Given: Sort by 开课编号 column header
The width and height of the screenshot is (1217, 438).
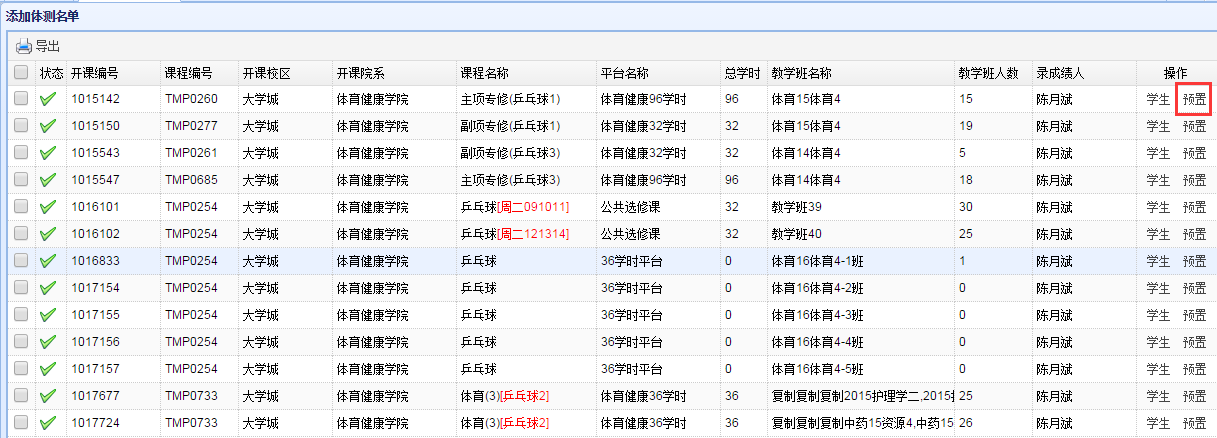Looking at the screenshot, I should (95, 73).
